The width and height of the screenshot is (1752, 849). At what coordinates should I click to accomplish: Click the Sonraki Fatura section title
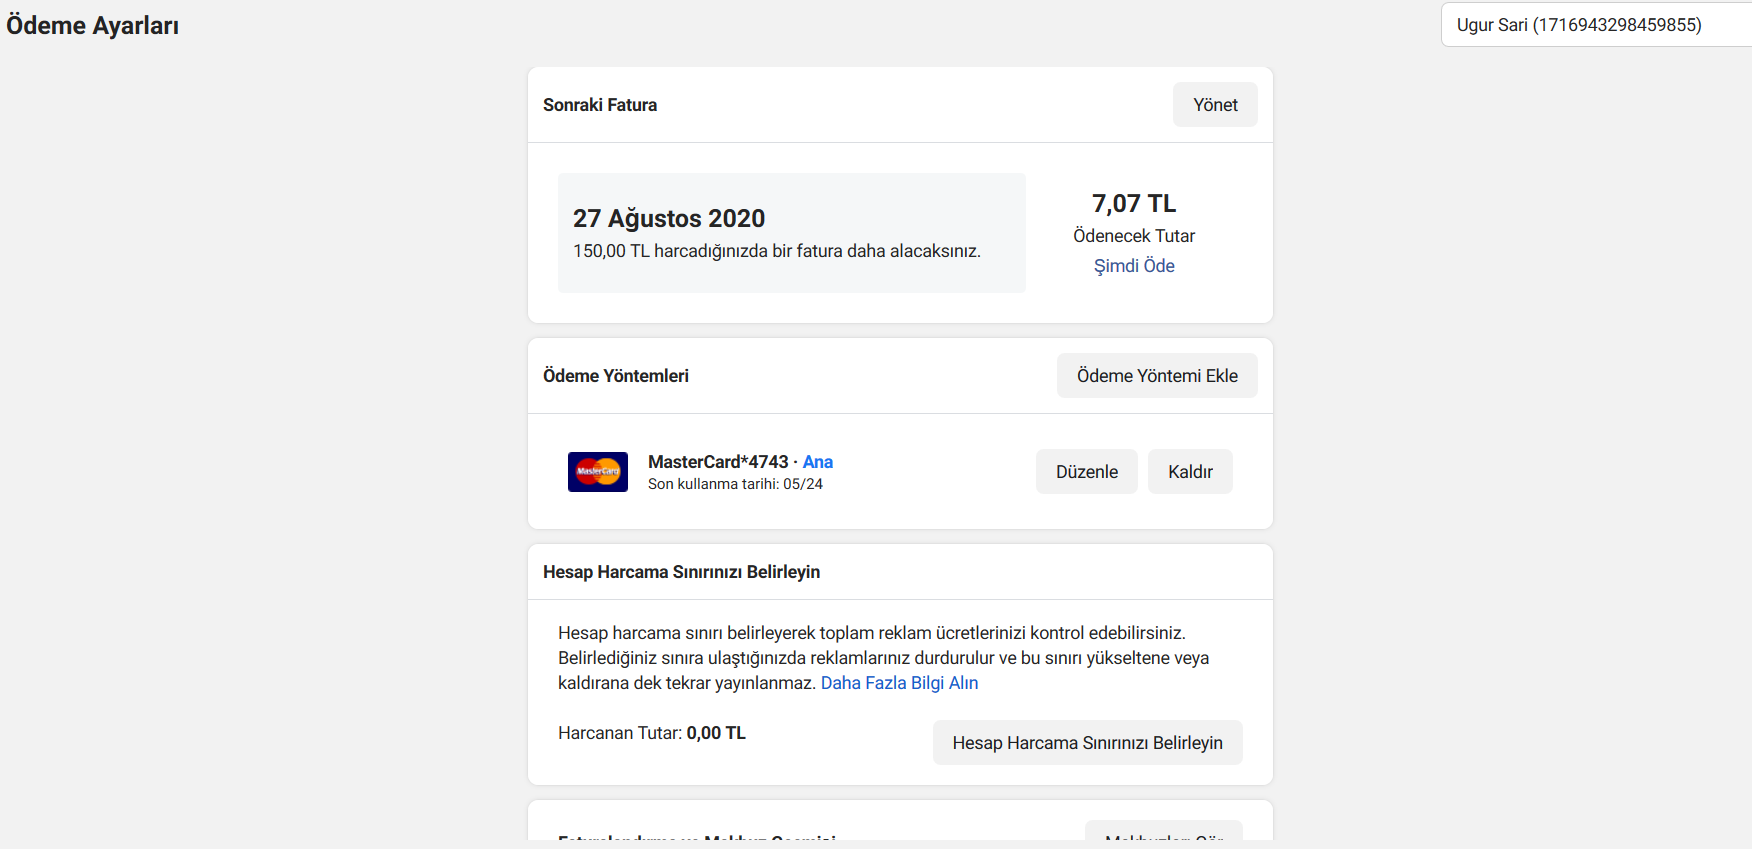click(x=600, y=105)
